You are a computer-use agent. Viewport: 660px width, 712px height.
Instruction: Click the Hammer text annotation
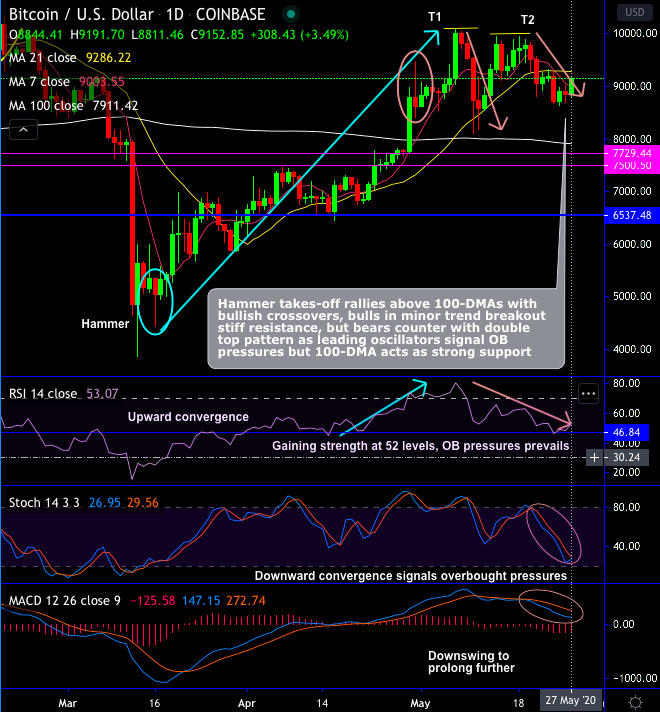click(x=105, y=324)
